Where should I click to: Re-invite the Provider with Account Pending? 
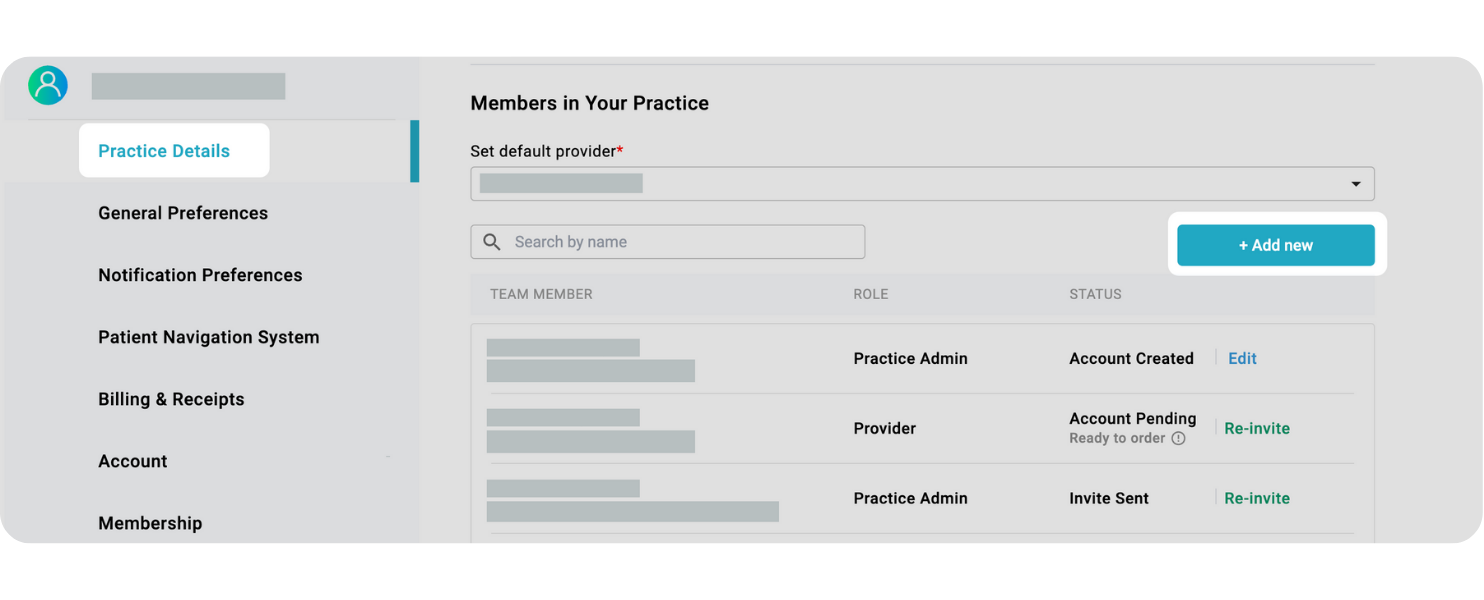coord(1257,429)
